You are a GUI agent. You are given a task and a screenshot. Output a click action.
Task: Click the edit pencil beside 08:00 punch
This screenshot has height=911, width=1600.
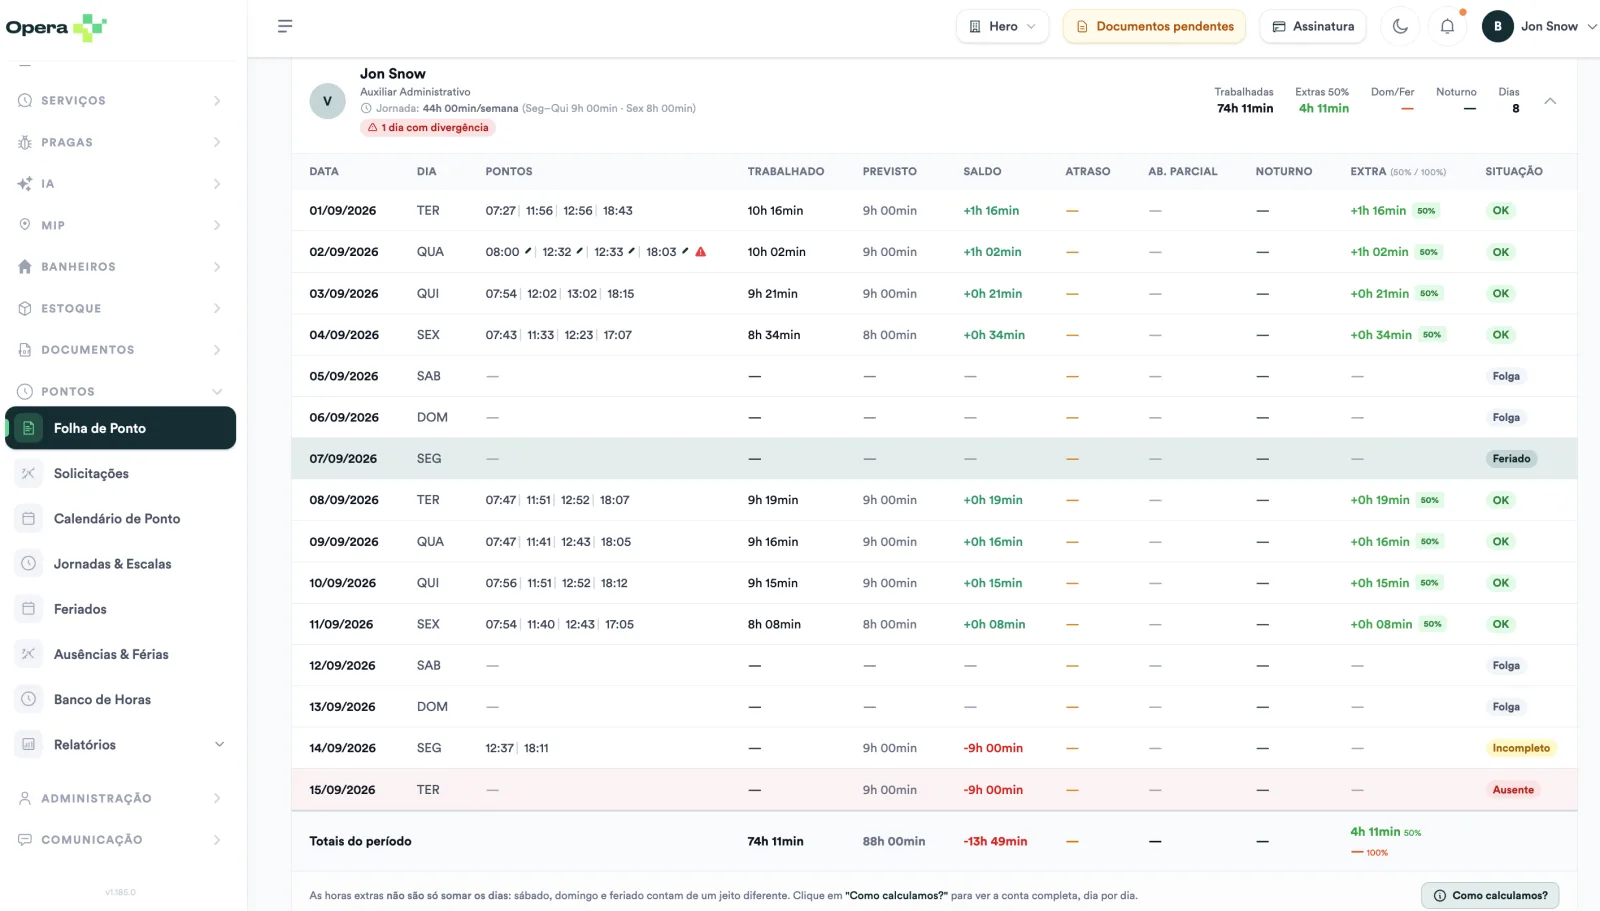(x=528, y=251)
